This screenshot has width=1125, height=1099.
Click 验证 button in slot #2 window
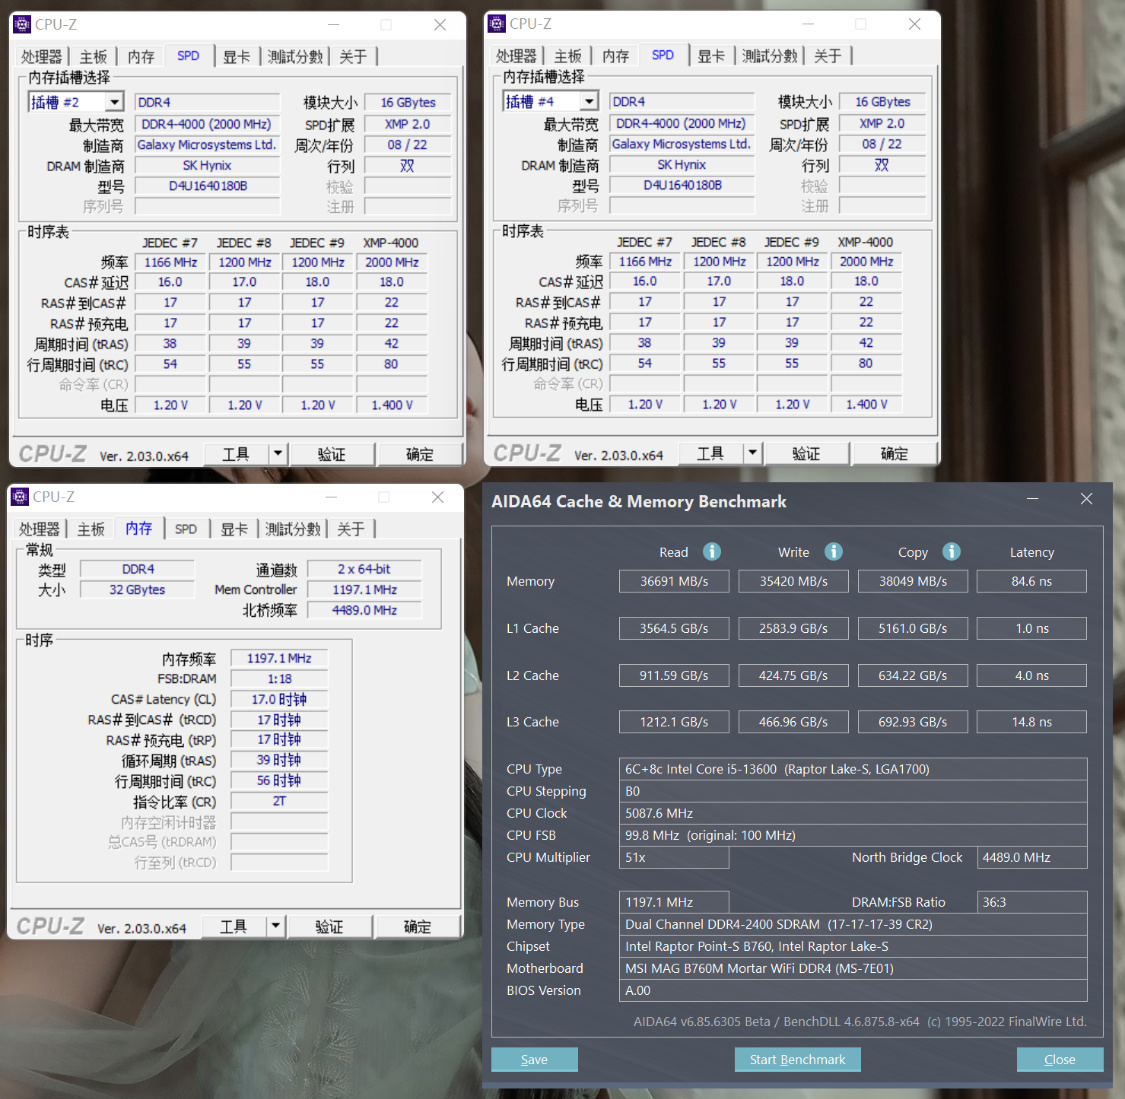point(331,454)
